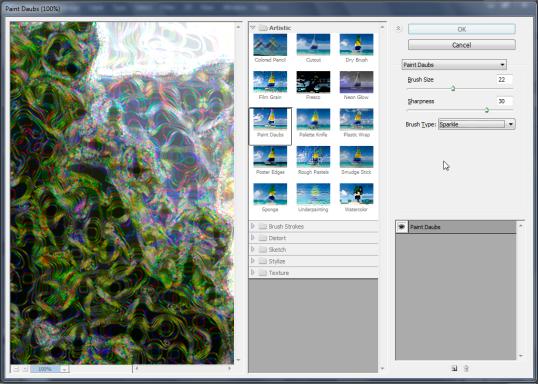Click the zoom in plus button
Viewport: 538px width, 384px height.
(25, 369)
